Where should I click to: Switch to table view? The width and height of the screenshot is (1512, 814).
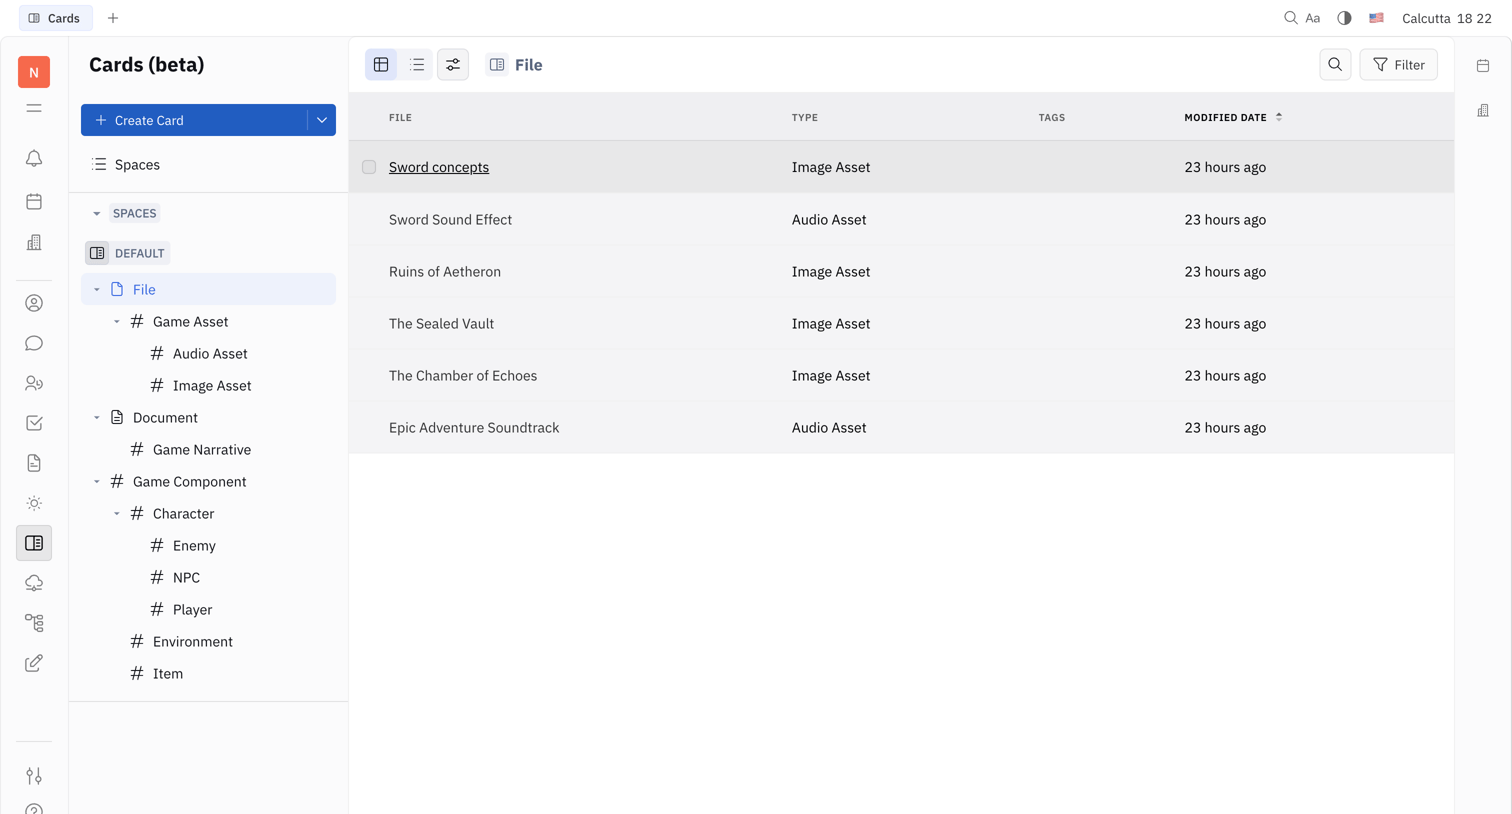(x=381, y=65)
